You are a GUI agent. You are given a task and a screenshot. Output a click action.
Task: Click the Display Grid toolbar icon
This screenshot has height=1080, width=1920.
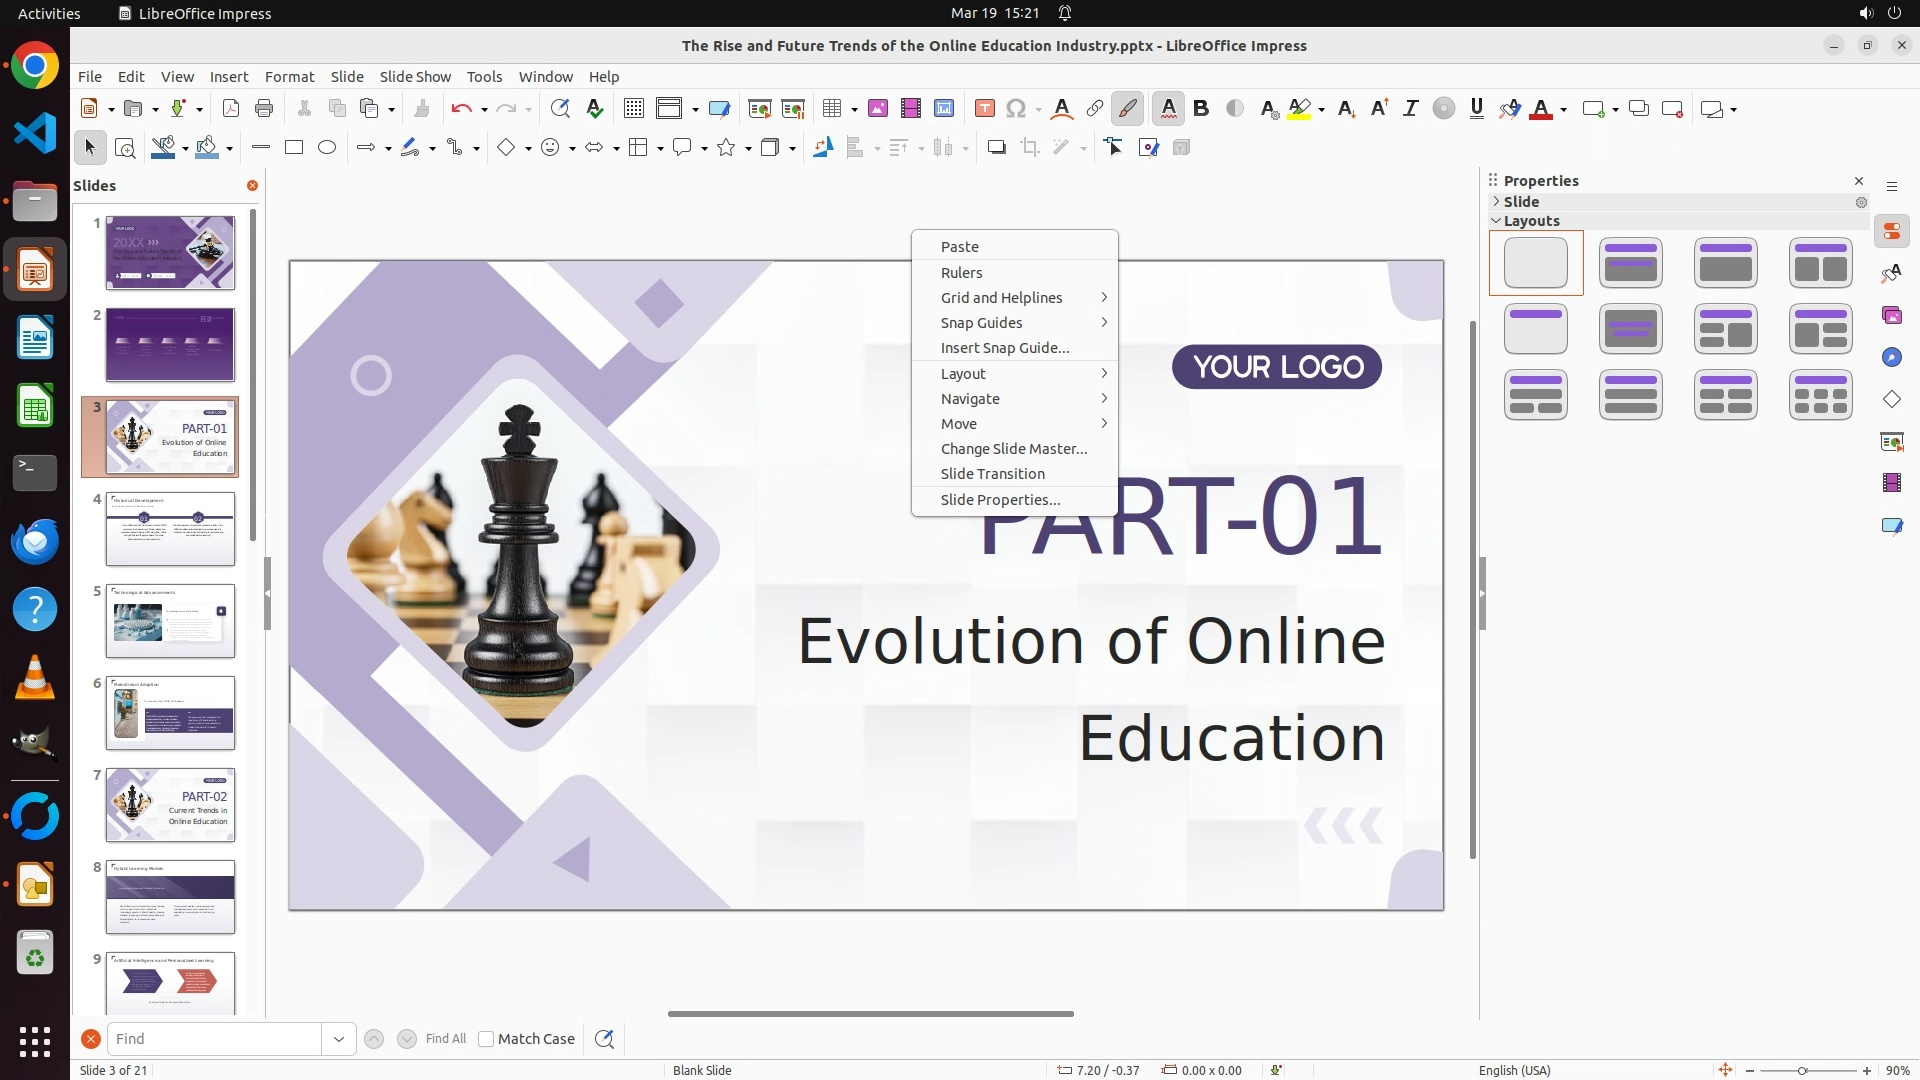pos(633,109)
